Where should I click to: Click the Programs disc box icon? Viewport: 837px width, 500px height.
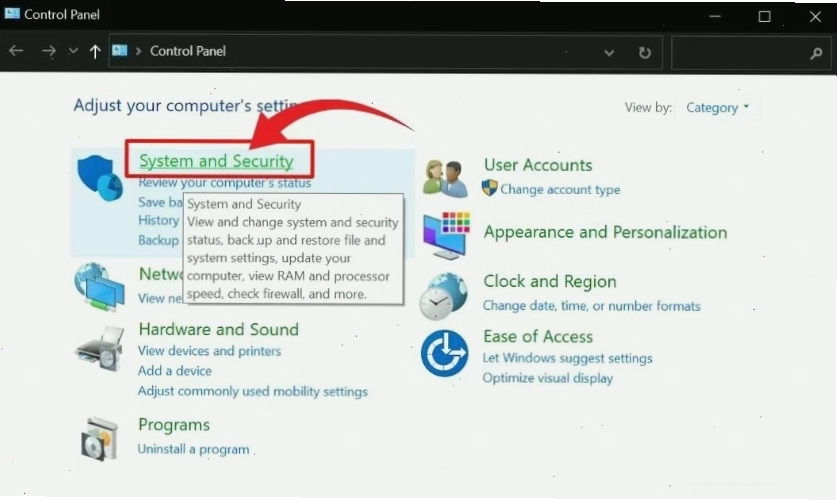coord(99,439)
